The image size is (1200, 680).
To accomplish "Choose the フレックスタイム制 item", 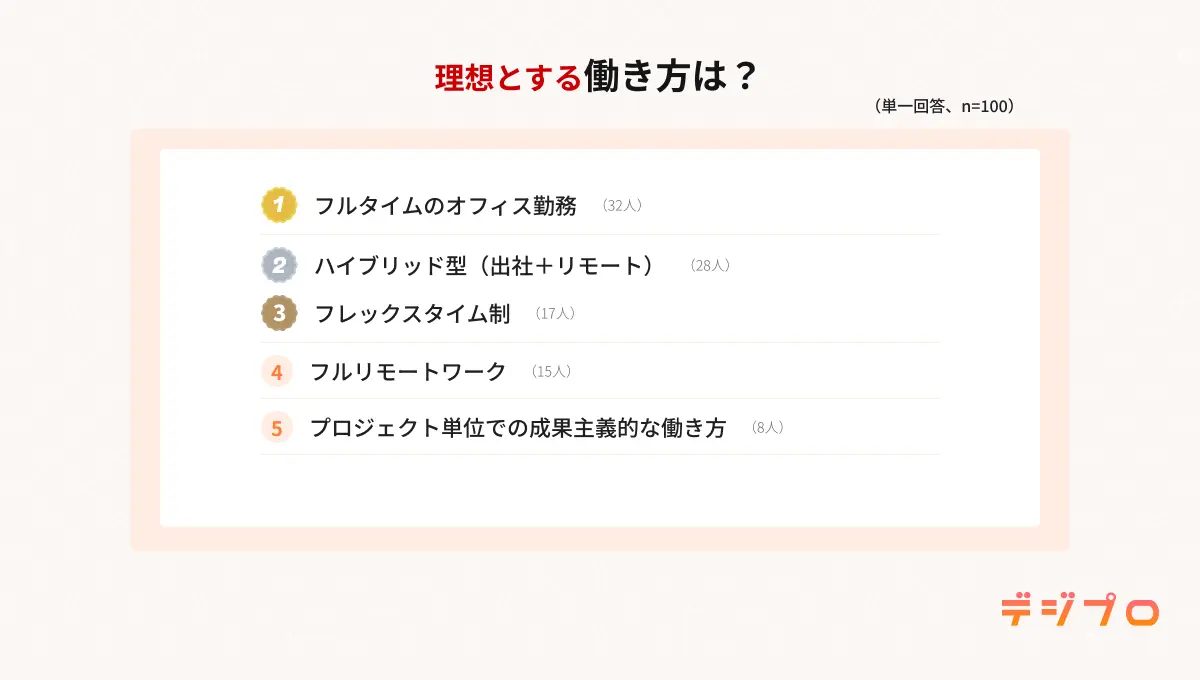I will tap(412, 313).
